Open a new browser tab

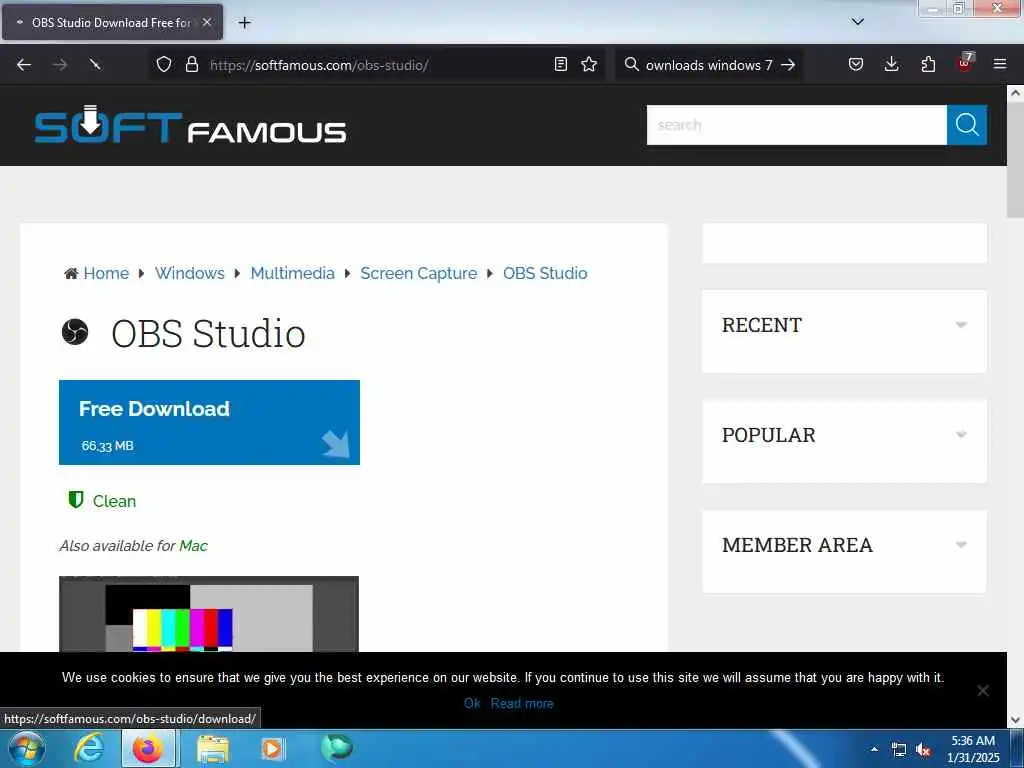244,23
